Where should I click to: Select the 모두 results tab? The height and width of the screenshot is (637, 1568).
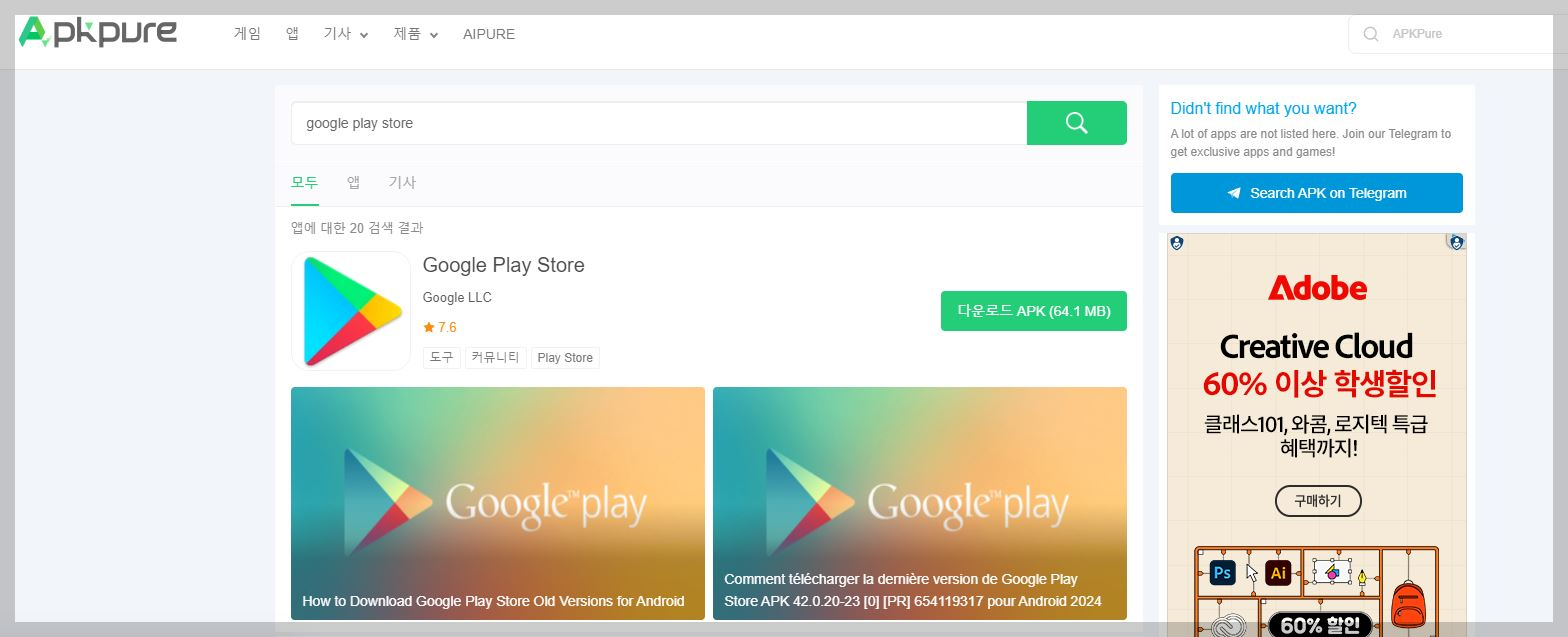305,183
